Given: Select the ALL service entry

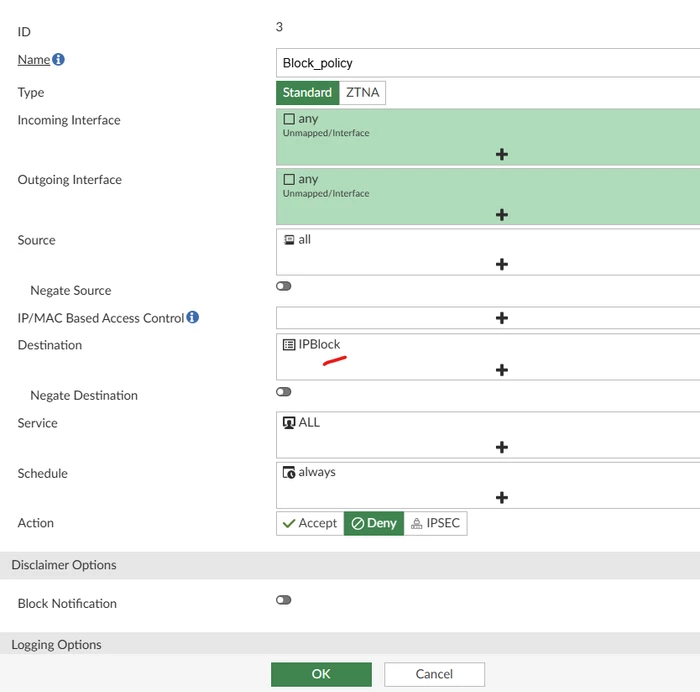Looking at the screenshot, I should (301, 422).
